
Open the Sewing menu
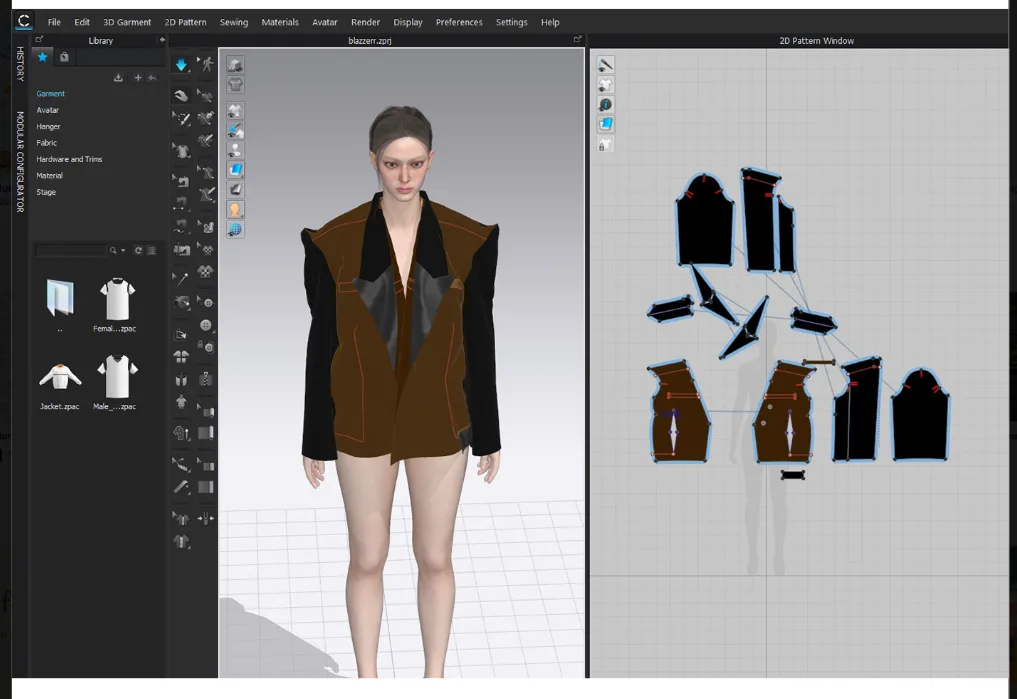click(233, 22)
